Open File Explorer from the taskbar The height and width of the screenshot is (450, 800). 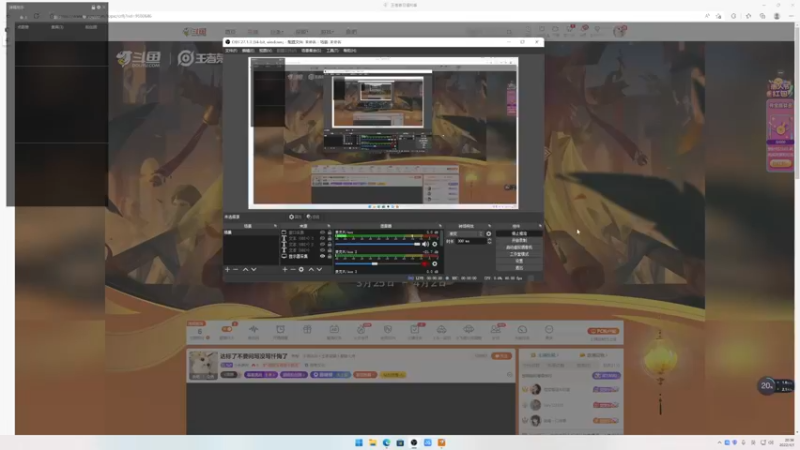[372, 442]
